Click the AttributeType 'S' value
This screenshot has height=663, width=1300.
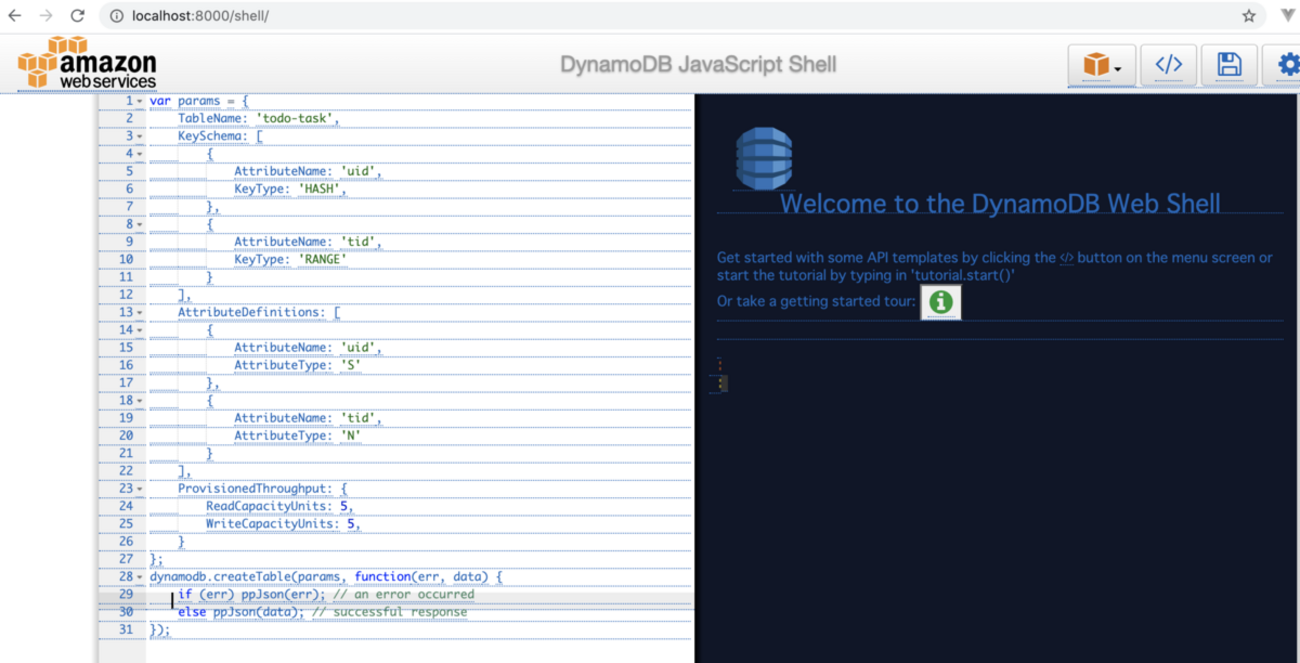click(x=351, y=365)
